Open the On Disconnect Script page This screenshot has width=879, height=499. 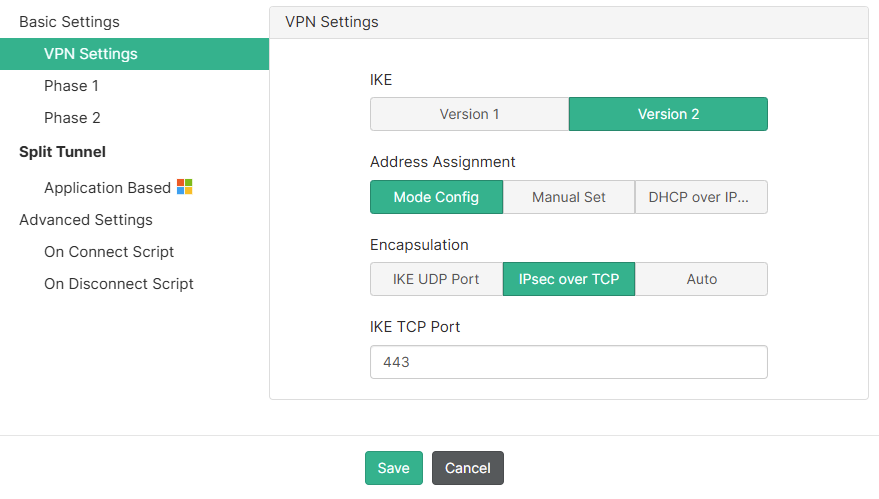(x=119, y=284)
